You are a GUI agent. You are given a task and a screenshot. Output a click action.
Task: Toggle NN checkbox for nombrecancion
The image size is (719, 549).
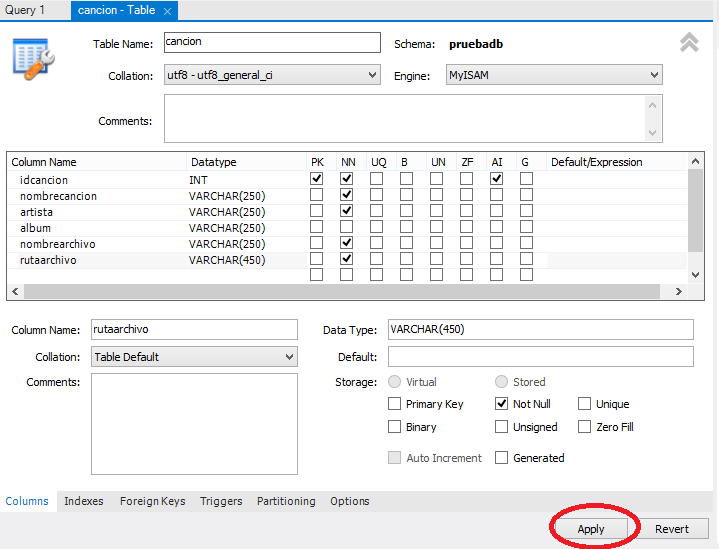pyautogui.click(x=347, y=194)
